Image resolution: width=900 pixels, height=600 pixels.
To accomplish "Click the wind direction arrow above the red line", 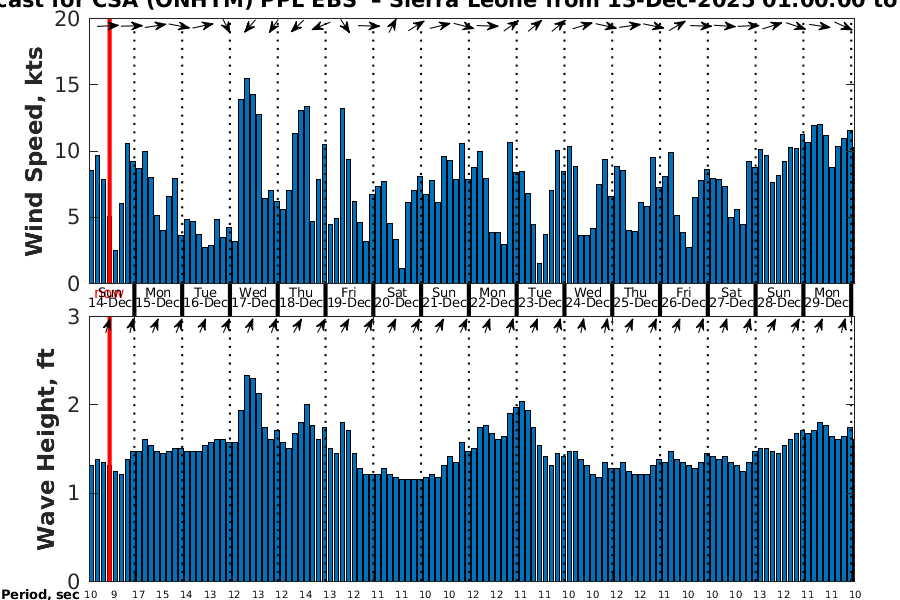I will (x=109, y=26).
